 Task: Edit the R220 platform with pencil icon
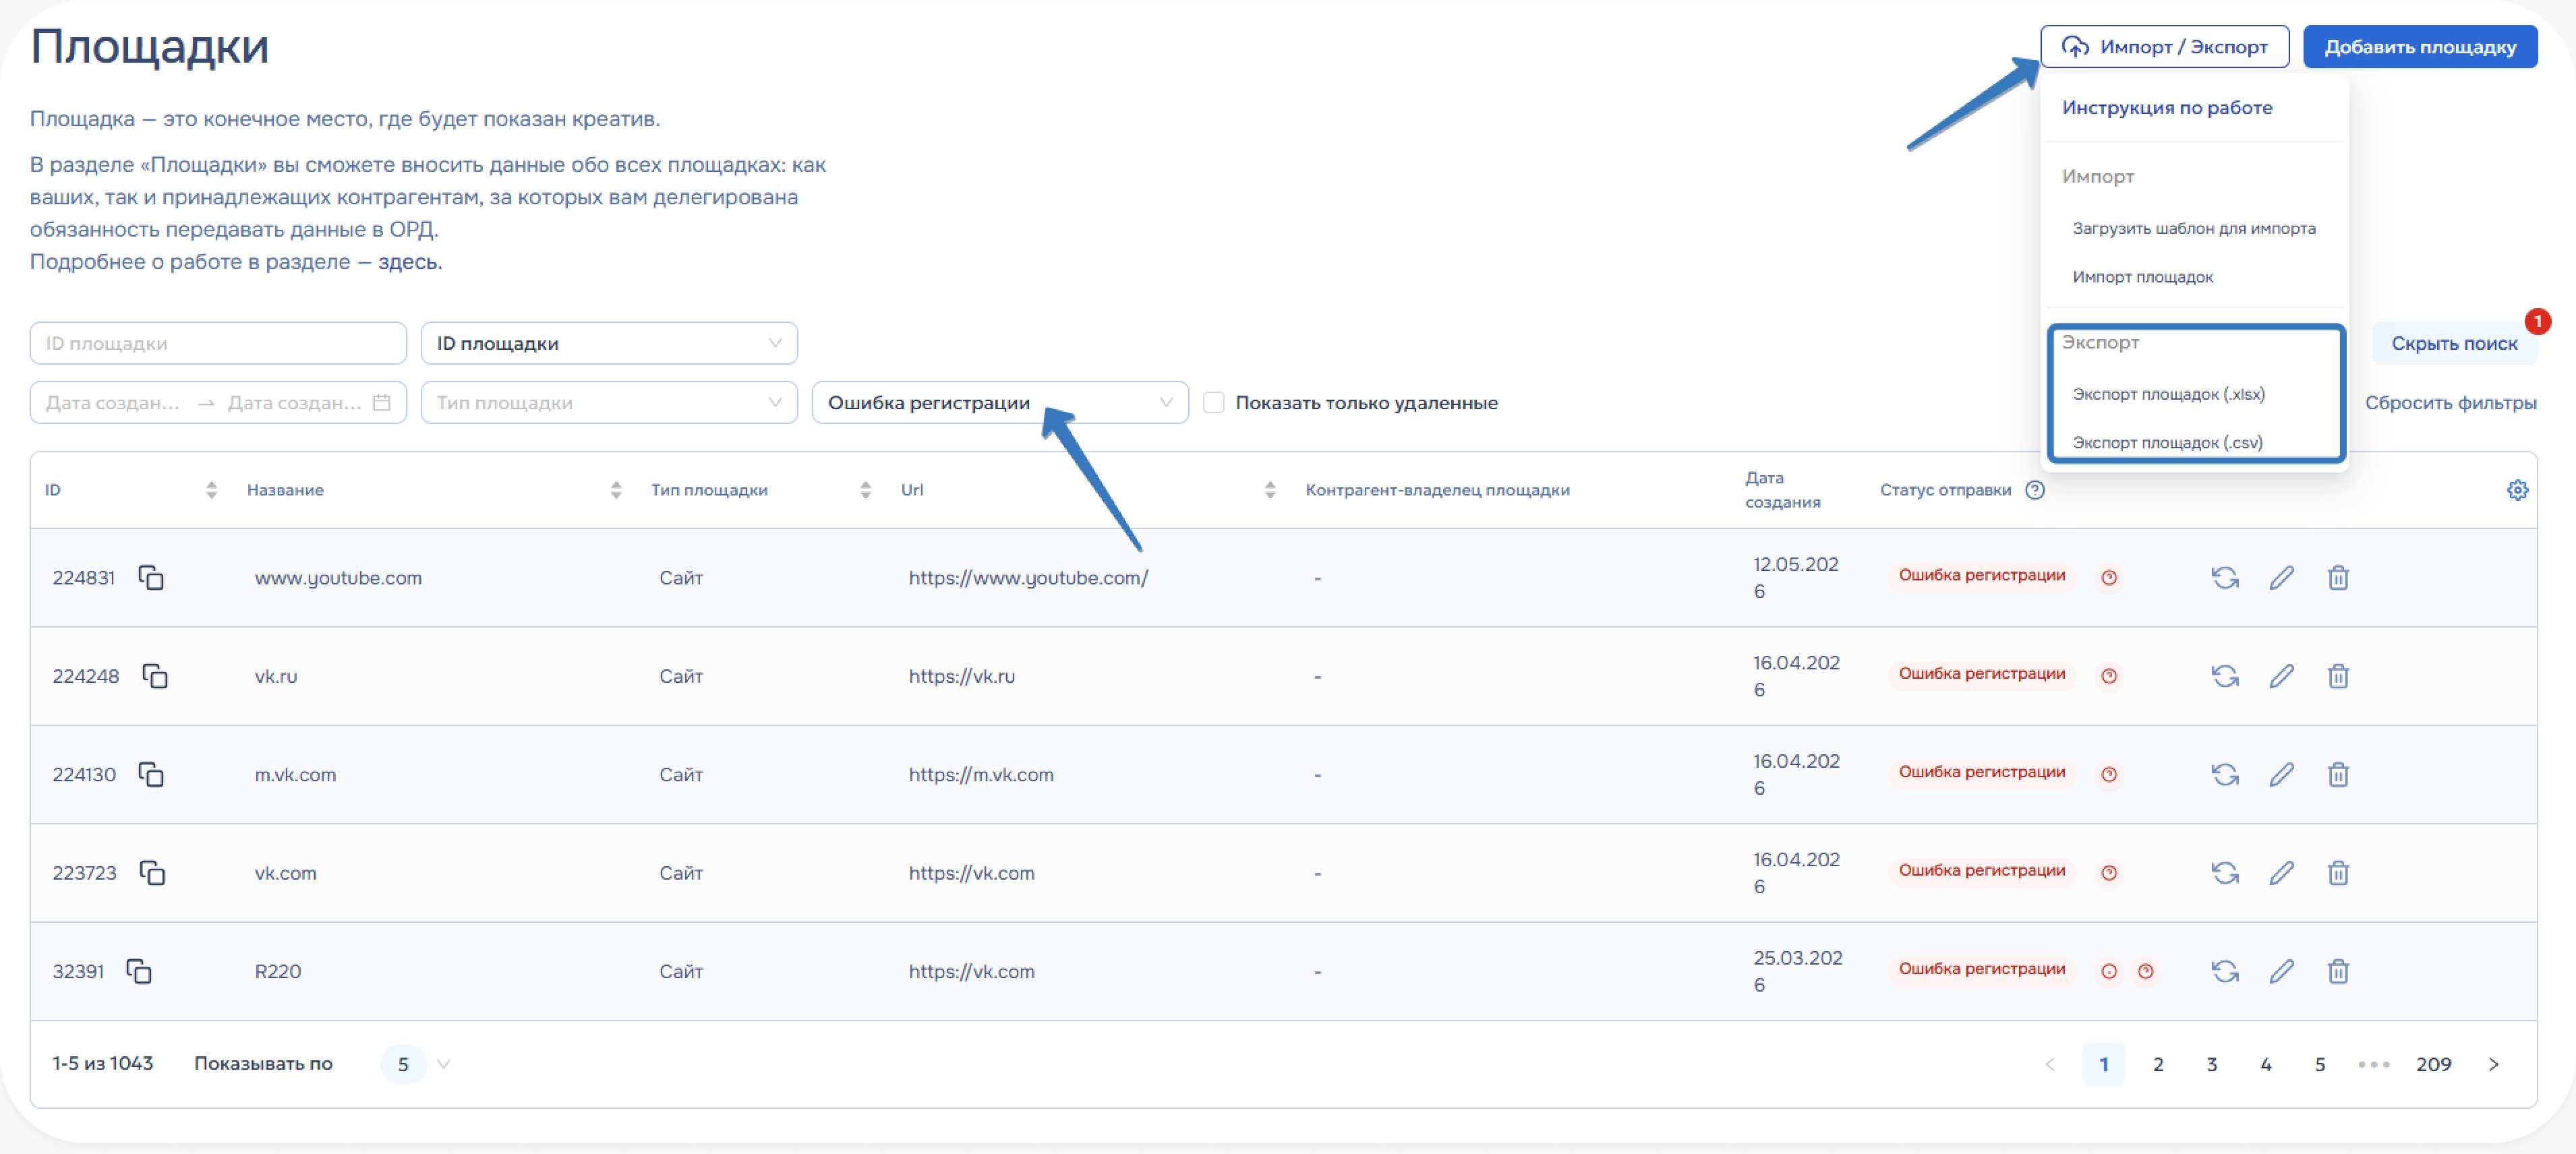[x=2281, y=971]
